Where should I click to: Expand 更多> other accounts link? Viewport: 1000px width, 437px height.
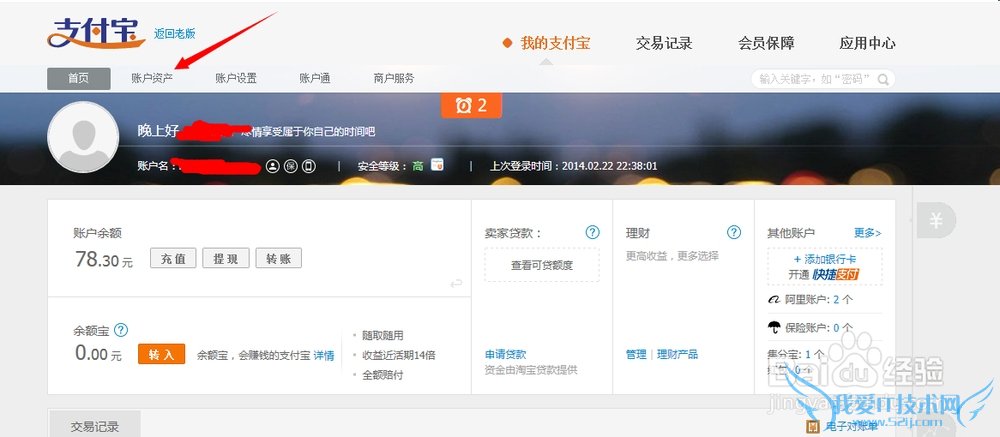868,233
